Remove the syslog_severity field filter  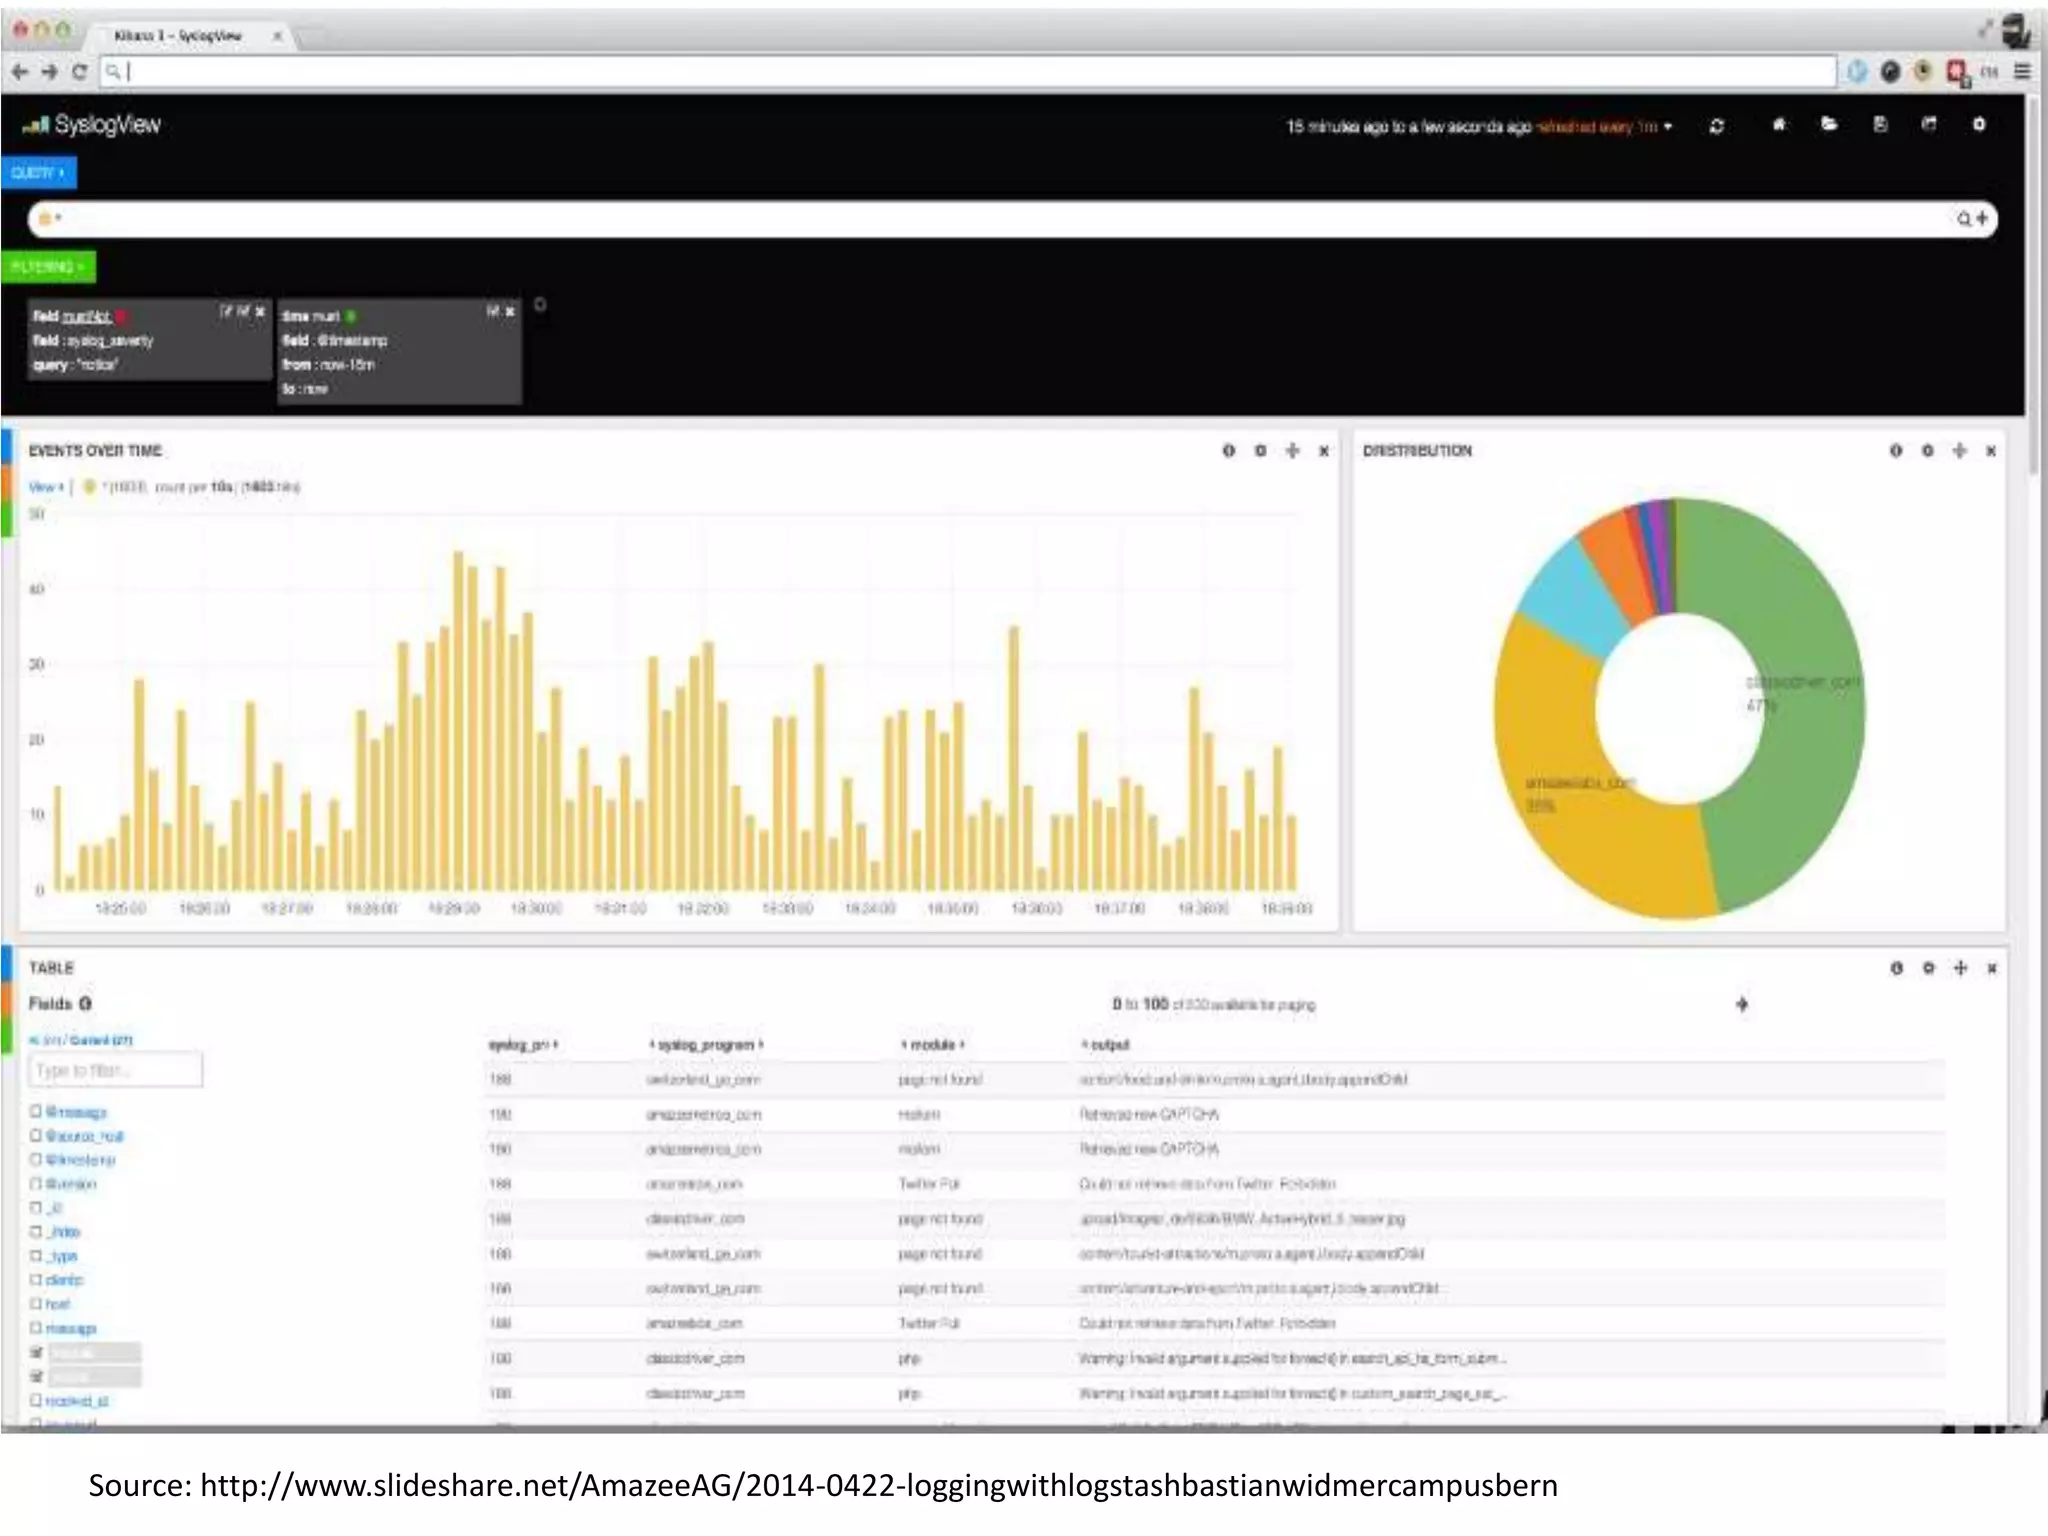(x=260, y=312)
